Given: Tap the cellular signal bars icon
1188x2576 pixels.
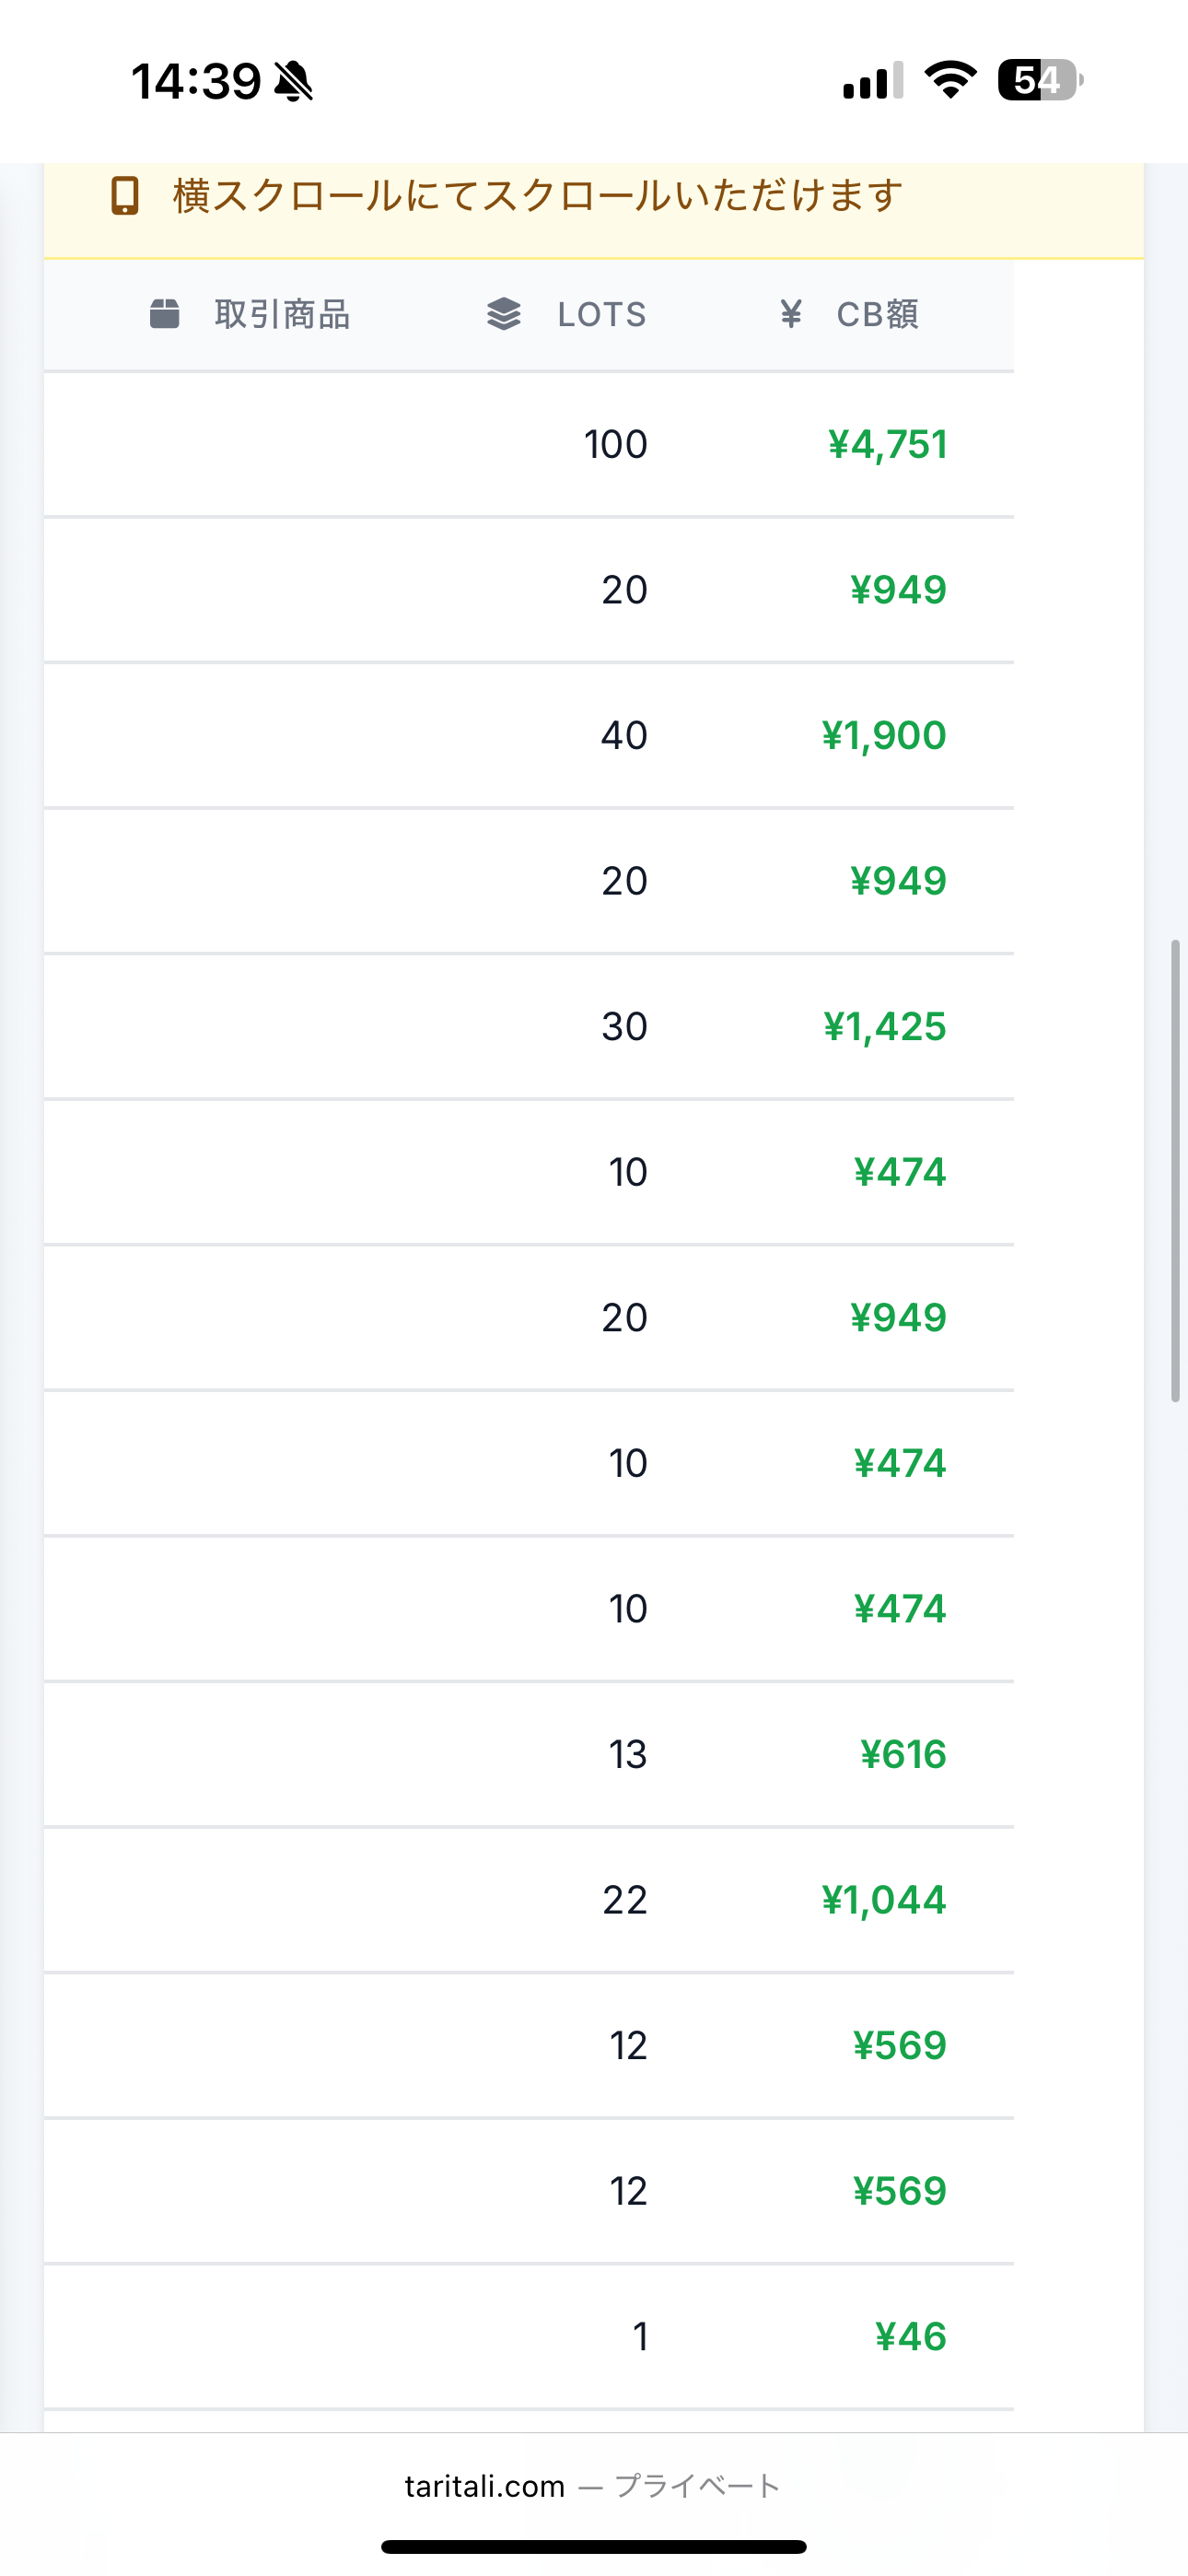Looking at the screenshot, I should [873, 80].
